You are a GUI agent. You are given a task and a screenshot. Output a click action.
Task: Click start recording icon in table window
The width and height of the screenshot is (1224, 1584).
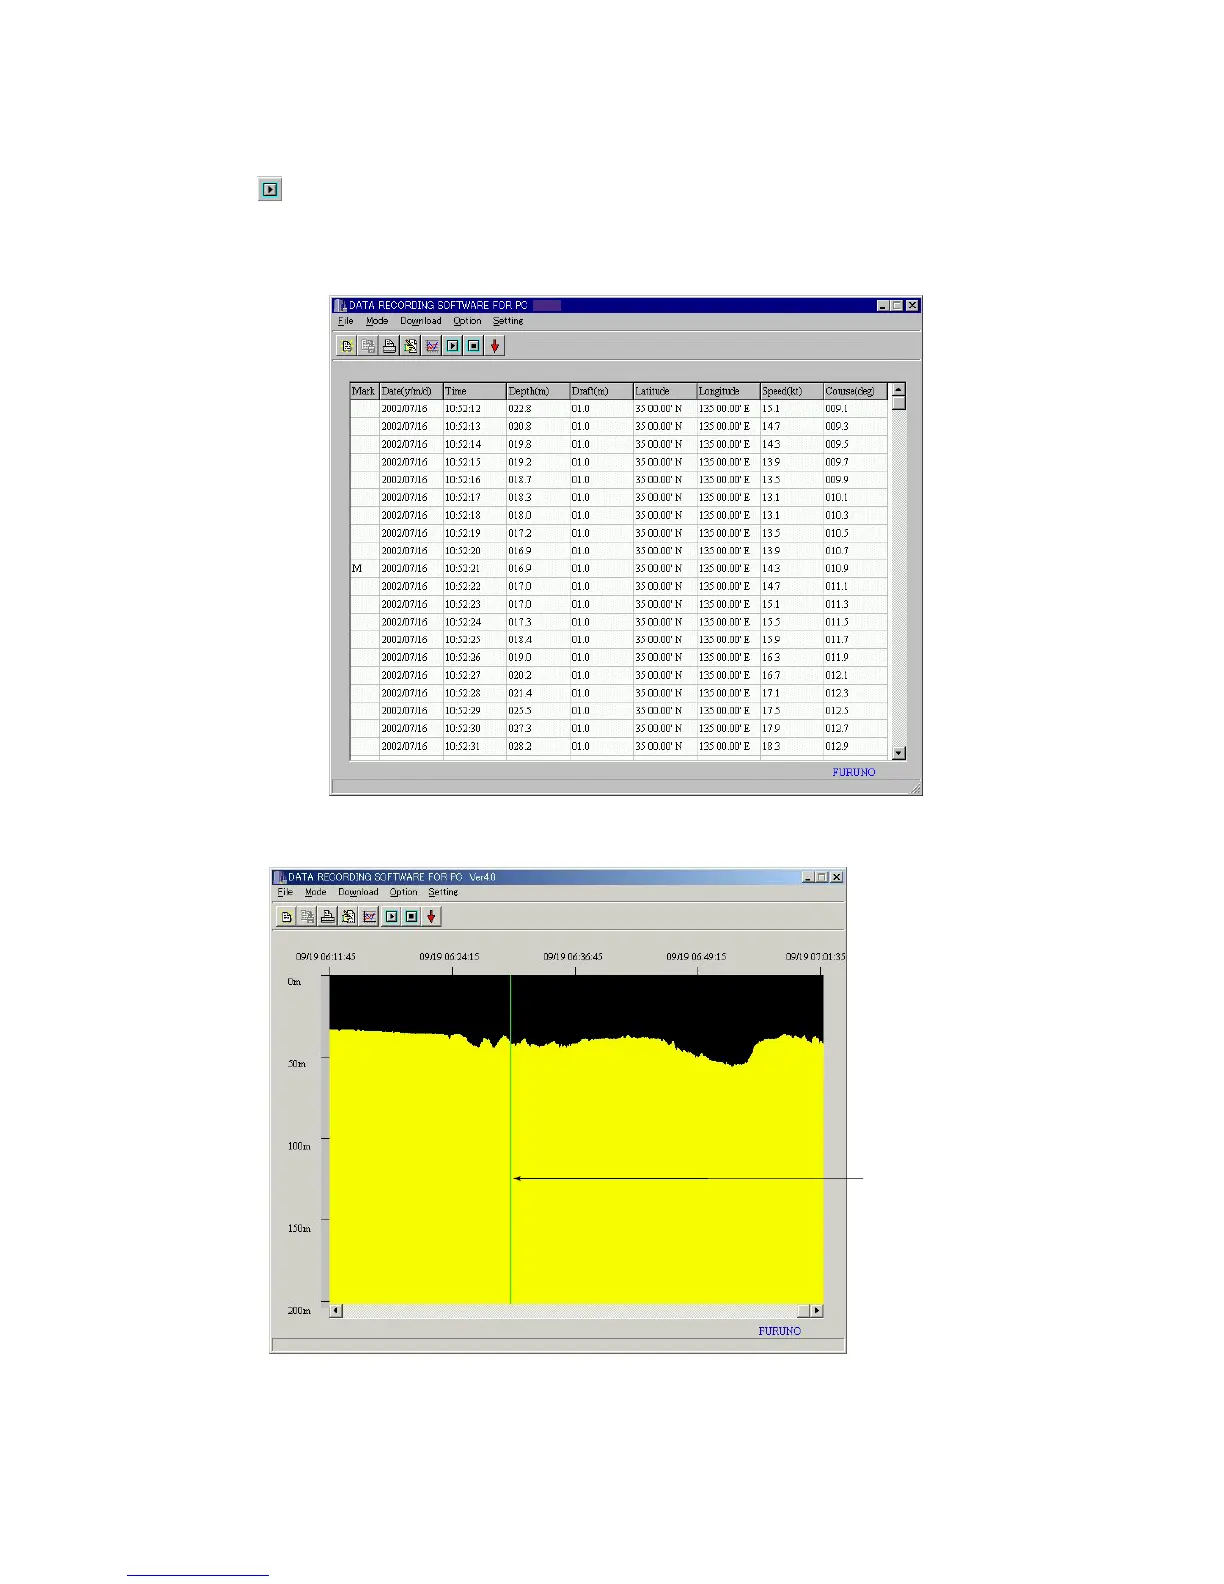453,346
